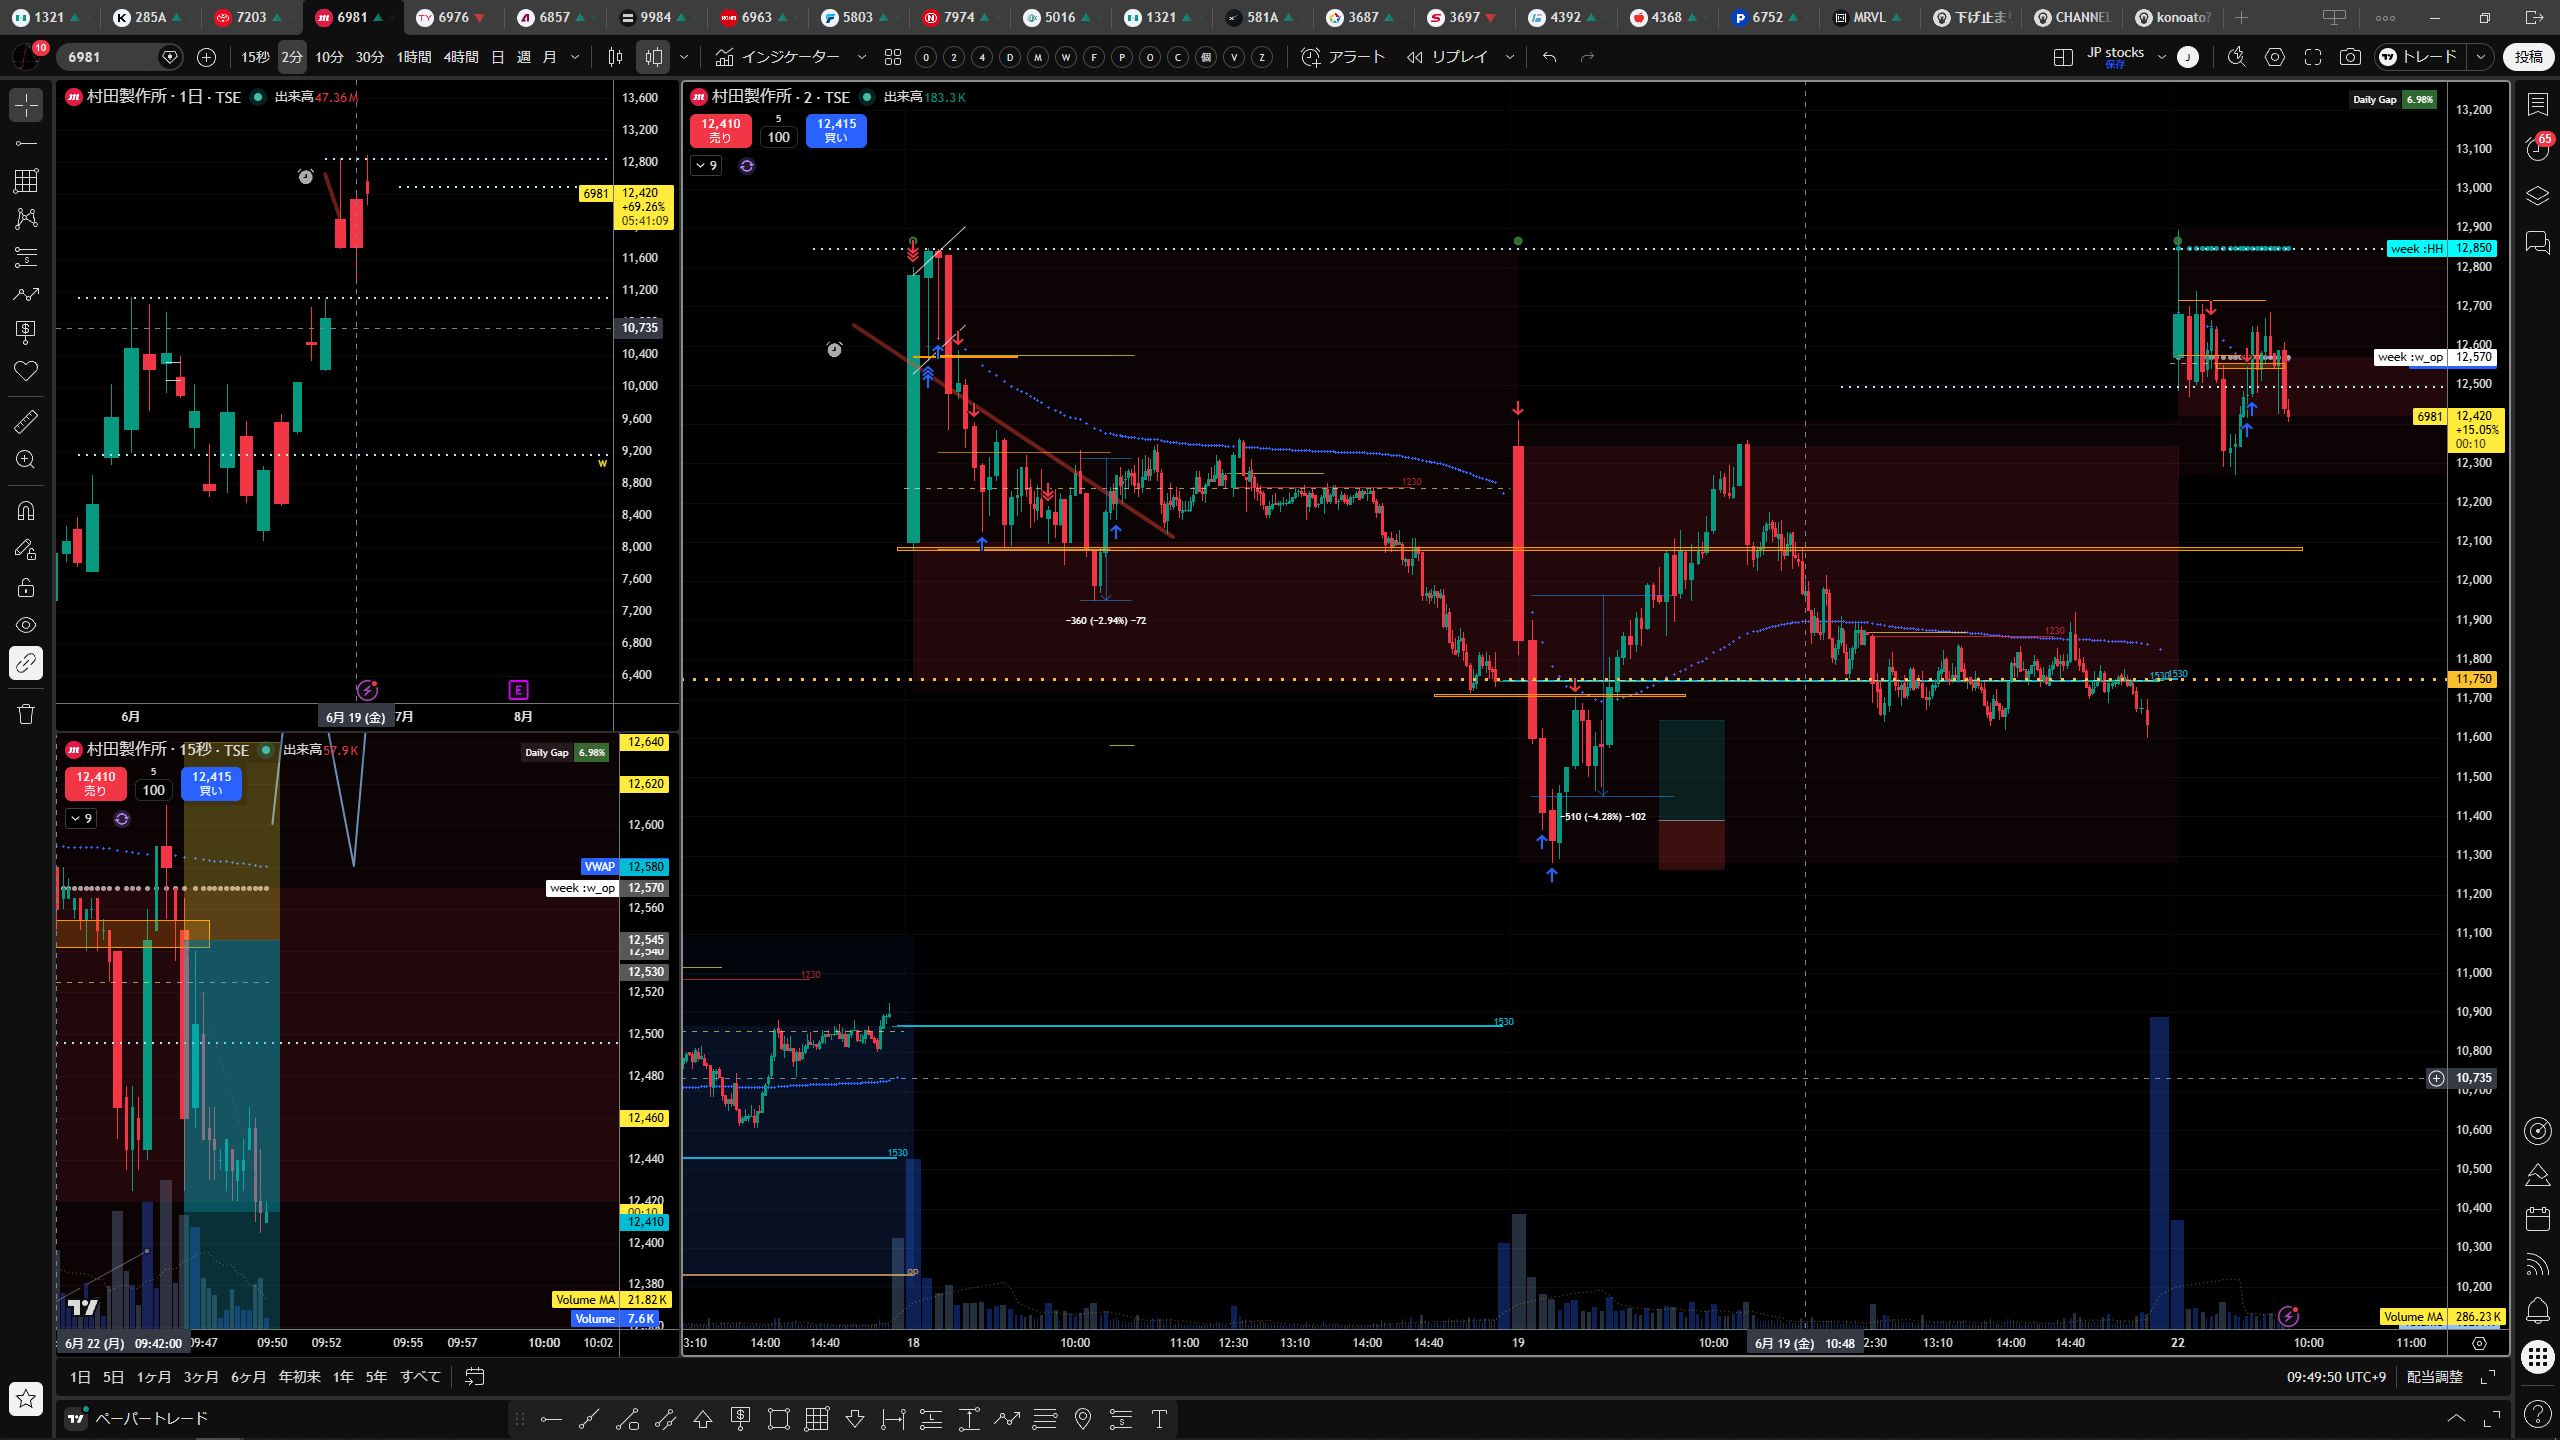The width and height of the screenshot is (2560, 1440).
Task: Delete drawings with the trash can icon
Action: 26,714
